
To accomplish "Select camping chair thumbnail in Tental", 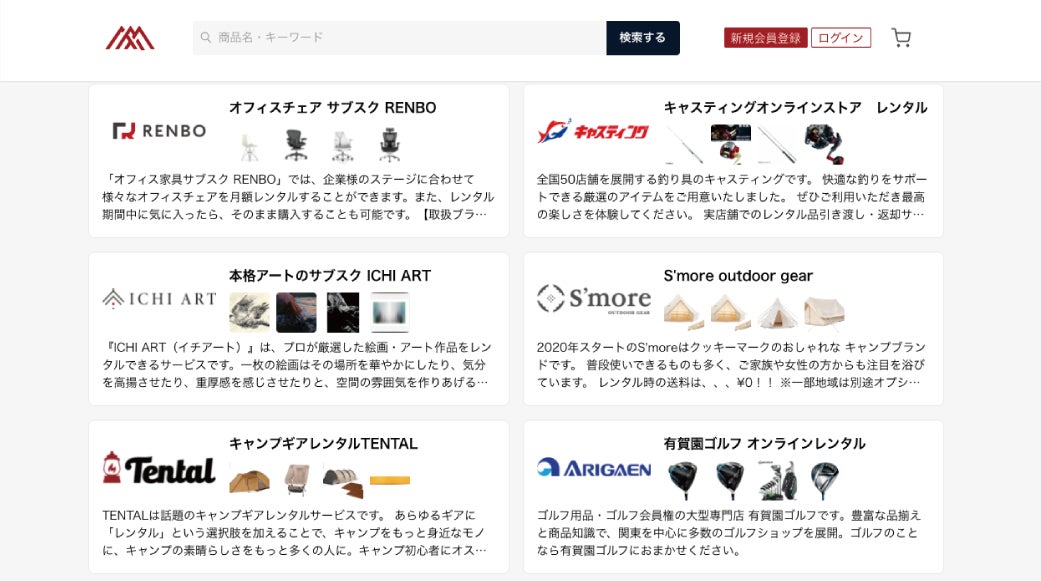I will (296, 480).
